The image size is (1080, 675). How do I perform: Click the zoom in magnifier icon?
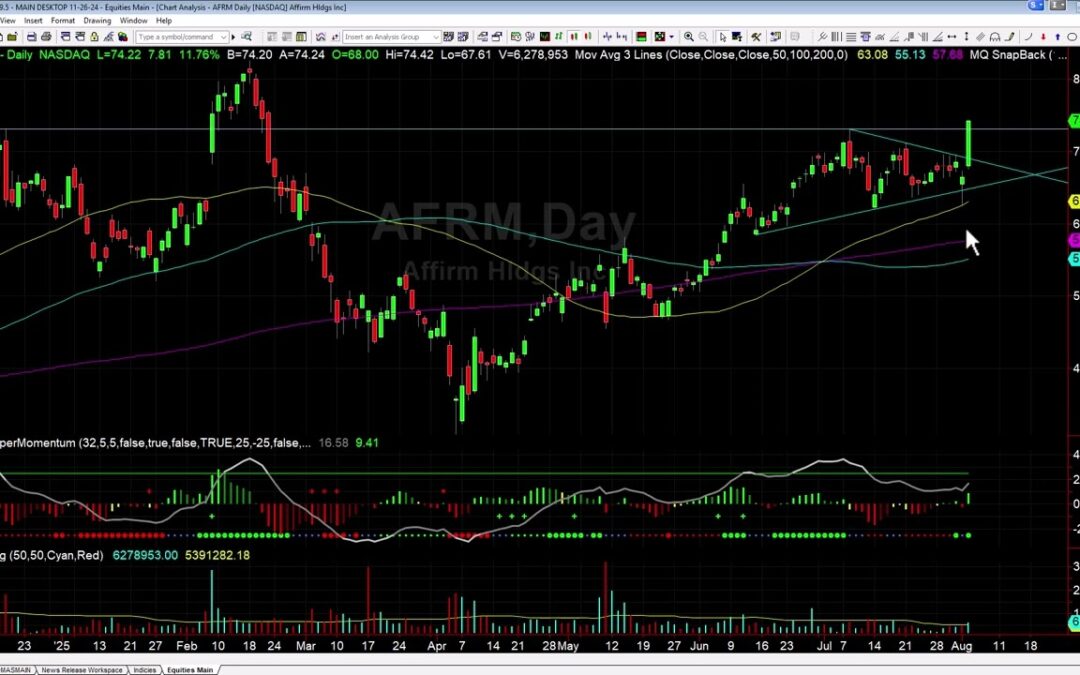[x=689, y=37]
